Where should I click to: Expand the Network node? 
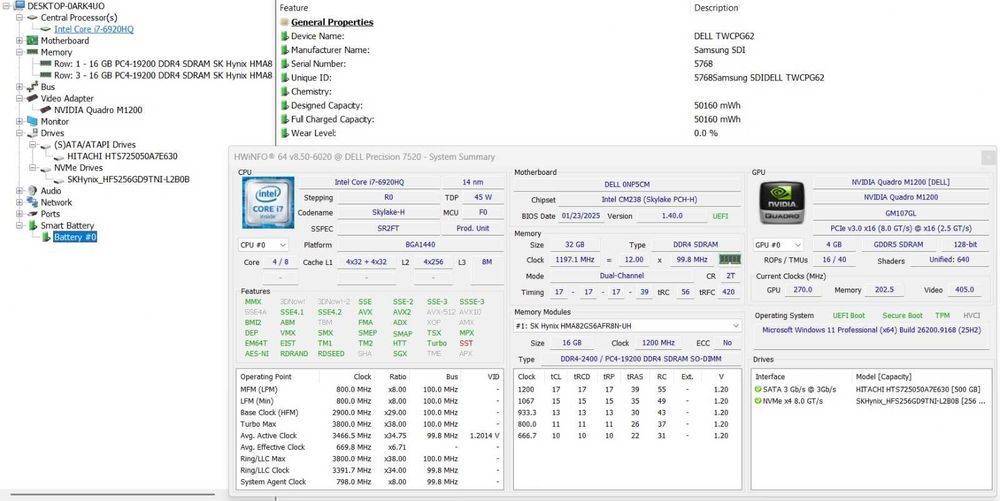pyautogui.click(x=19, y=202)
